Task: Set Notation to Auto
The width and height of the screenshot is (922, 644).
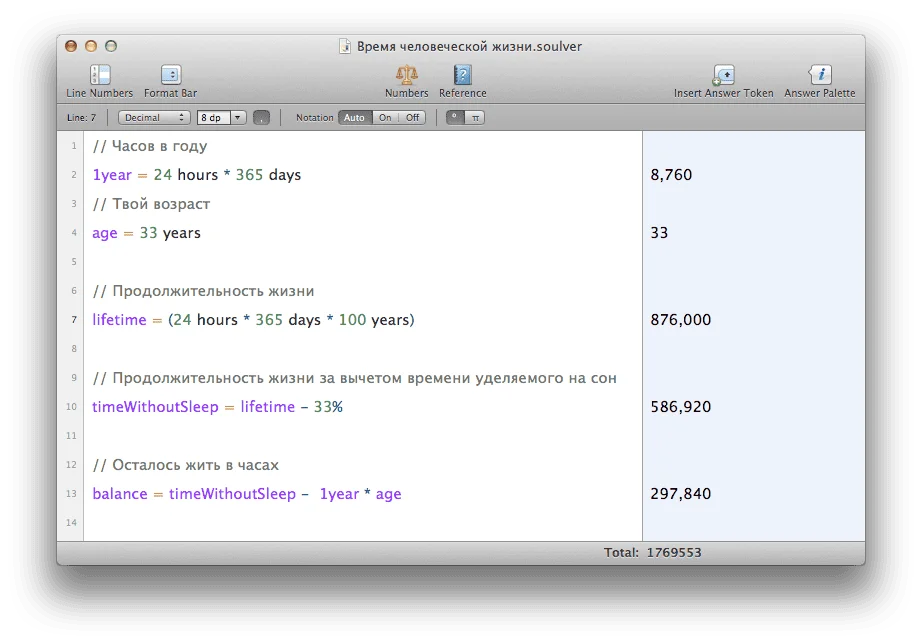Action: pos(354,117)
